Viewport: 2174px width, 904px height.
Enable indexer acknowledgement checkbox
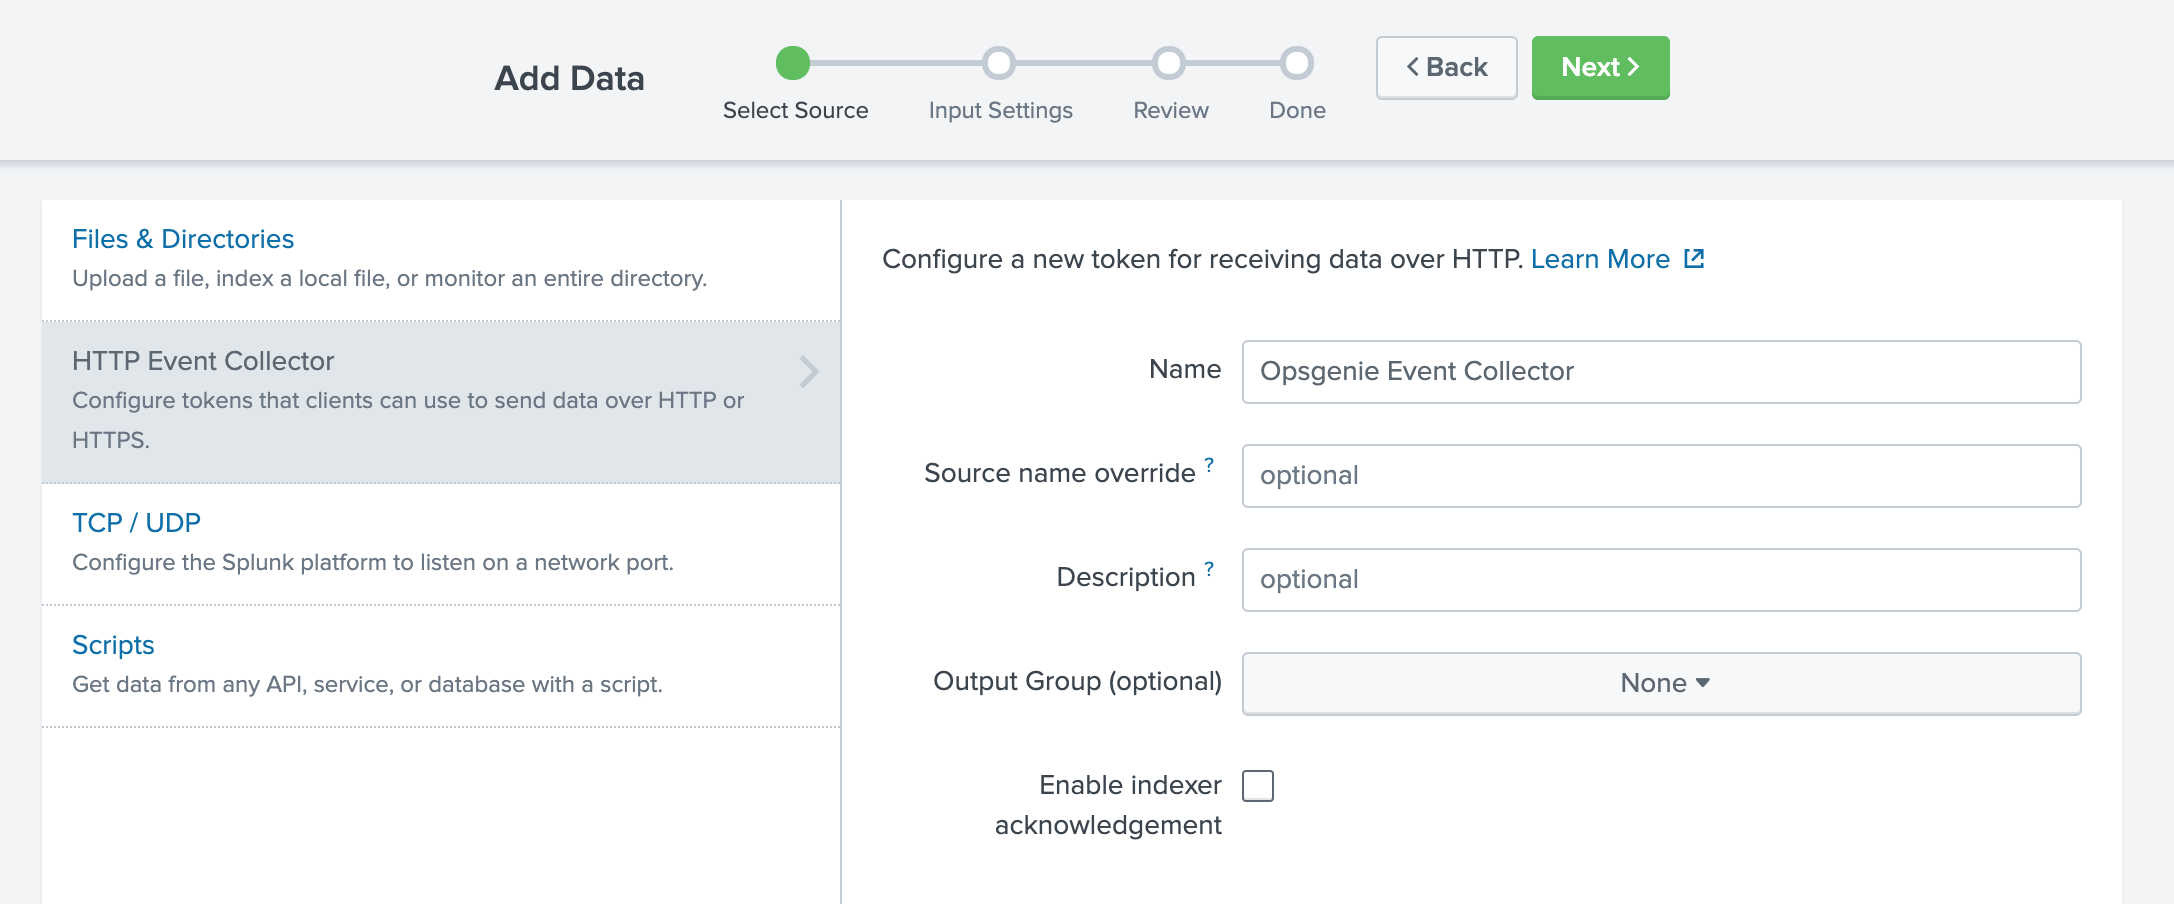point(1258,786)
